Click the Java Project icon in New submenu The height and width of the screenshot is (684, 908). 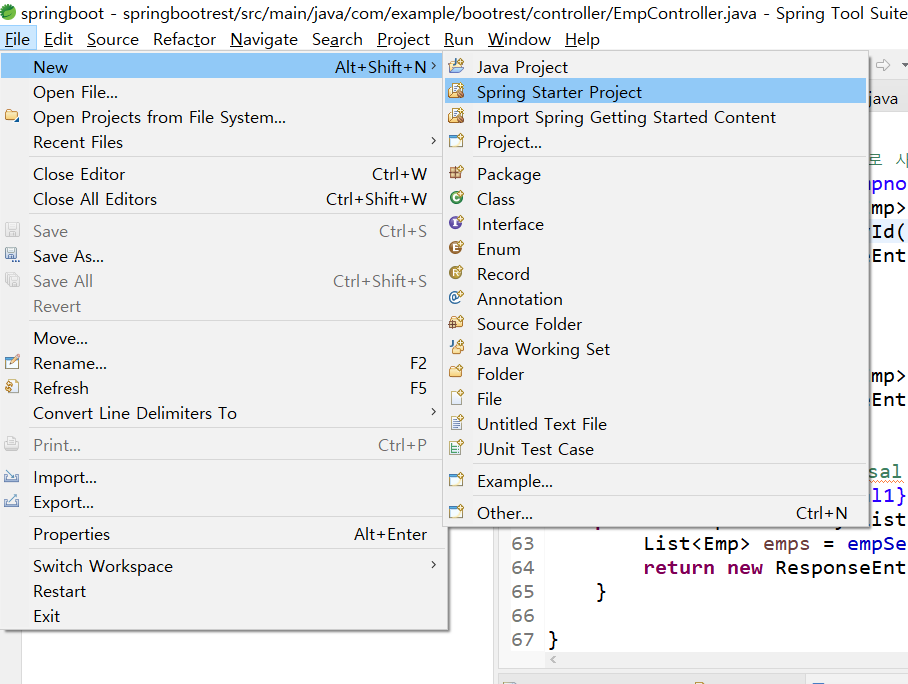(456, 66)
